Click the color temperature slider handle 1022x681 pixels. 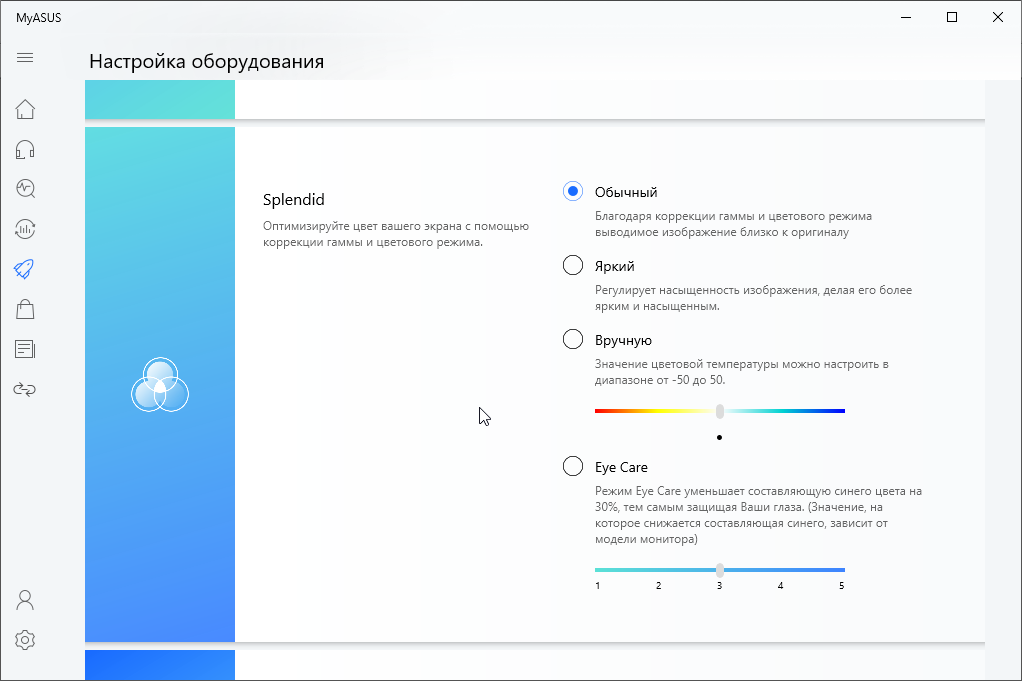coord(720,411)
